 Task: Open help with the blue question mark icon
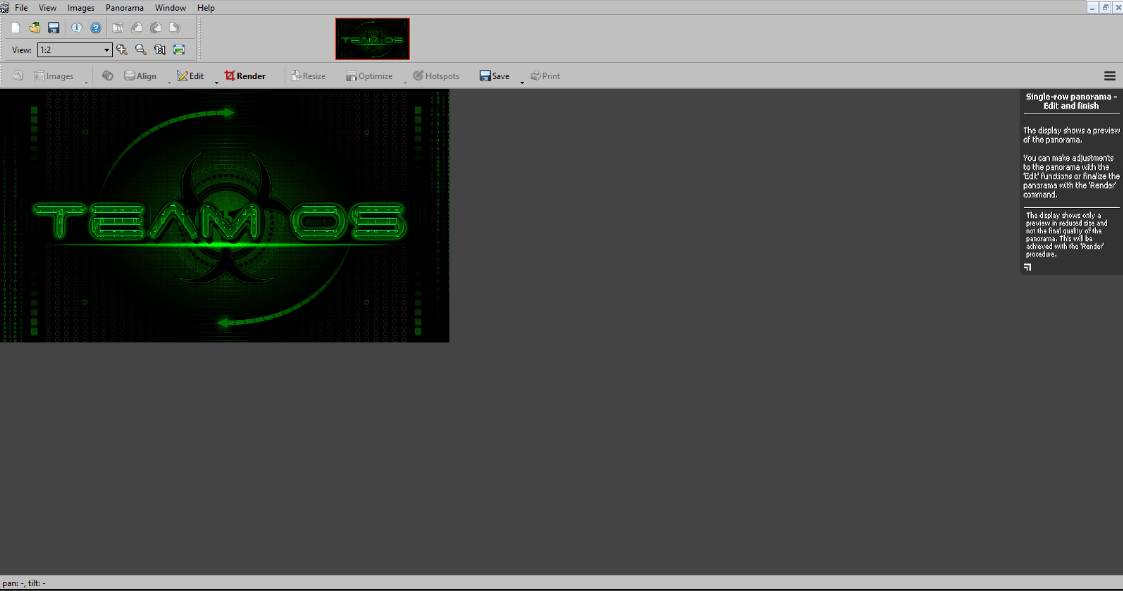[96, 28]
